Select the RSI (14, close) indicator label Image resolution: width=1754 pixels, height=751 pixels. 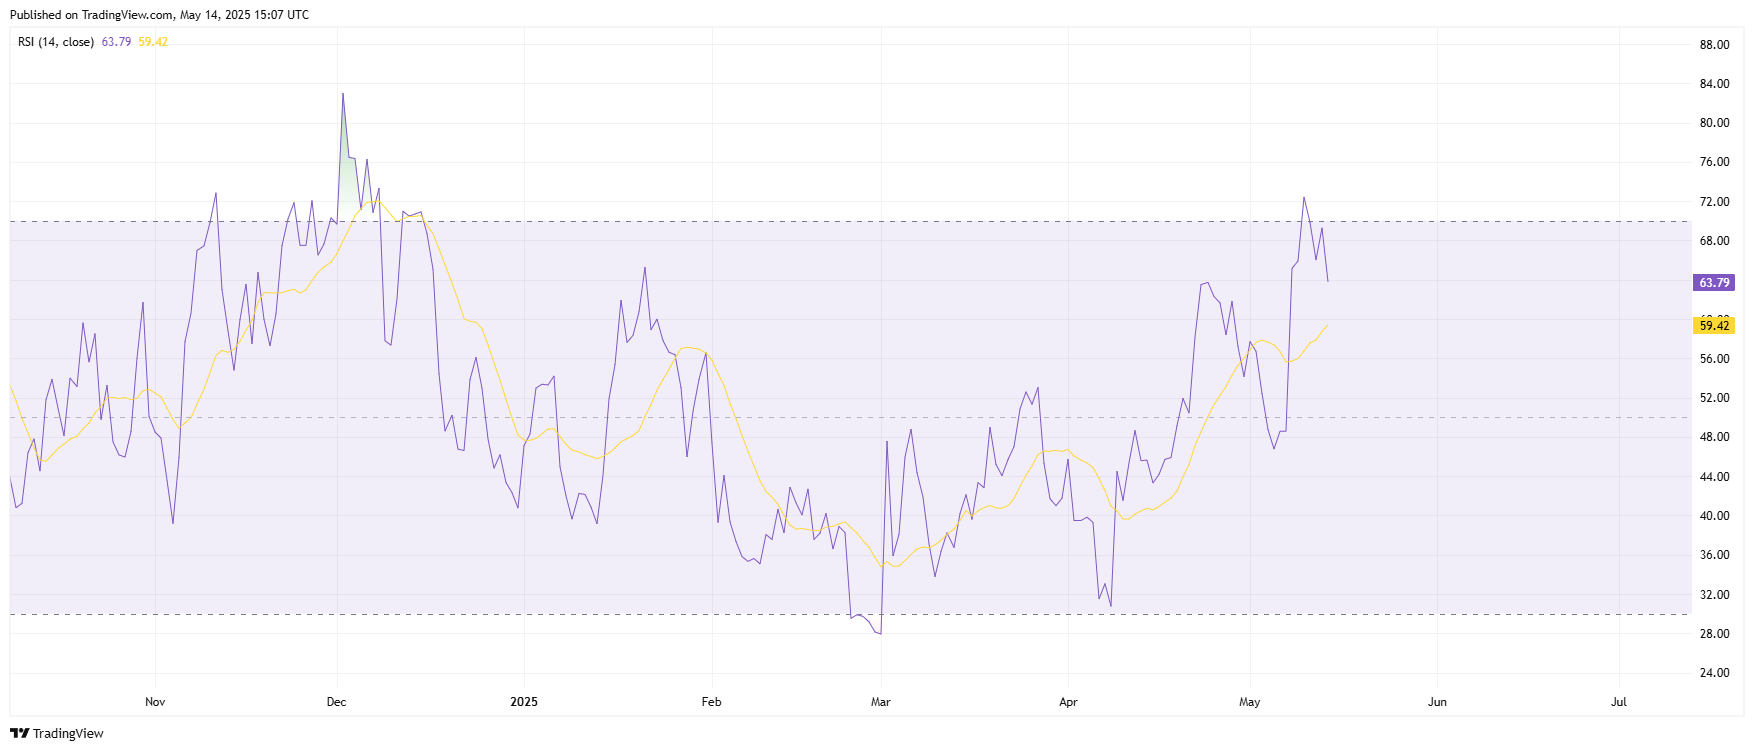coord(56,42)
